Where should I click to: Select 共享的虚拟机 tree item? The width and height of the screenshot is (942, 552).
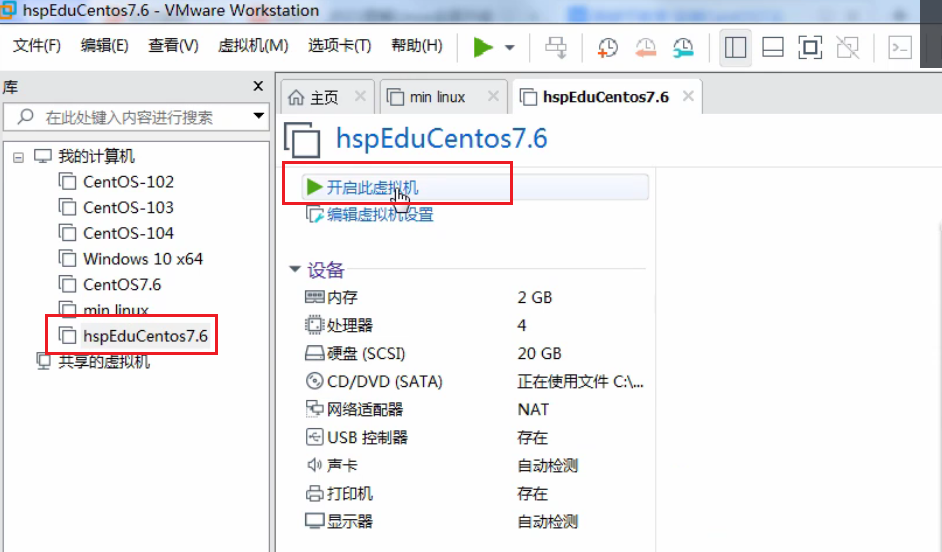104,362
